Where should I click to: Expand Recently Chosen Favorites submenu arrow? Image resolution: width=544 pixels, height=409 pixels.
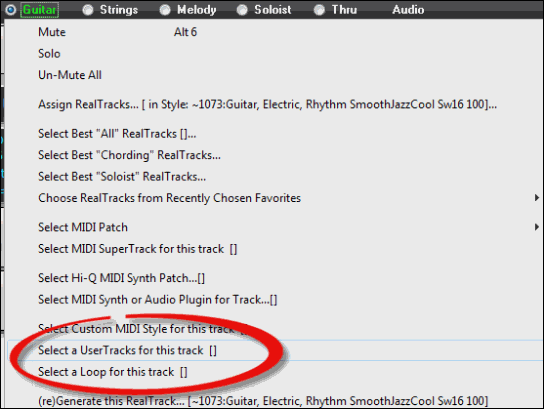(536, 198)
